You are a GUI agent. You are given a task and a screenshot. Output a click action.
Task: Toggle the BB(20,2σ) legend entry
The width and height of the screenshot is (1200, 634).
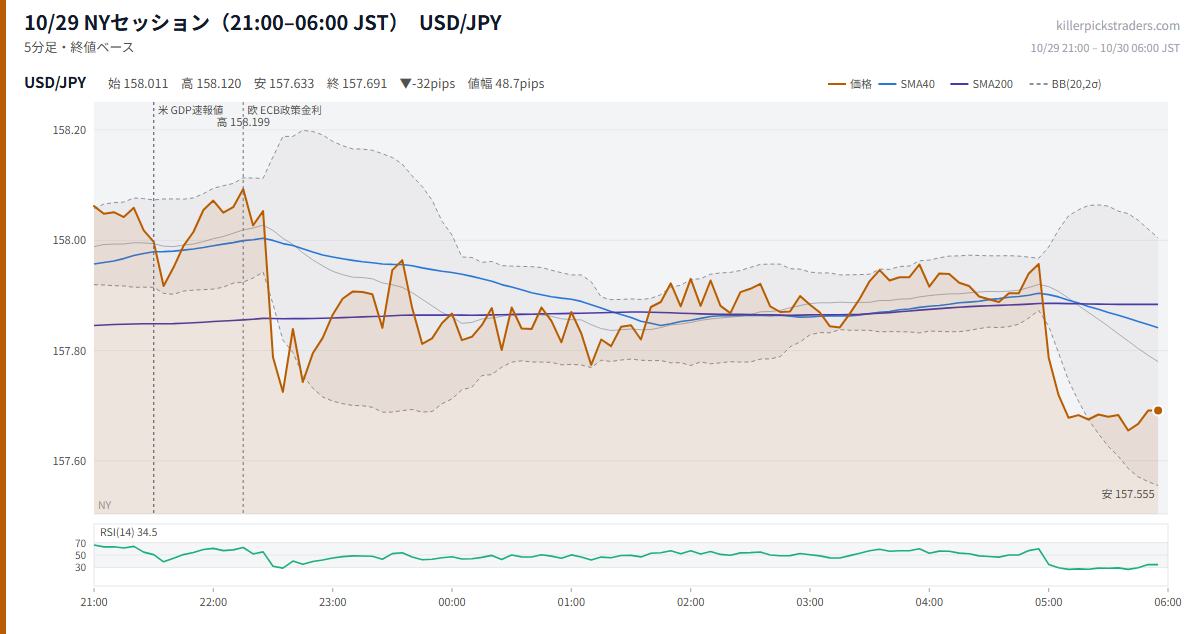tap(1064, 84)
